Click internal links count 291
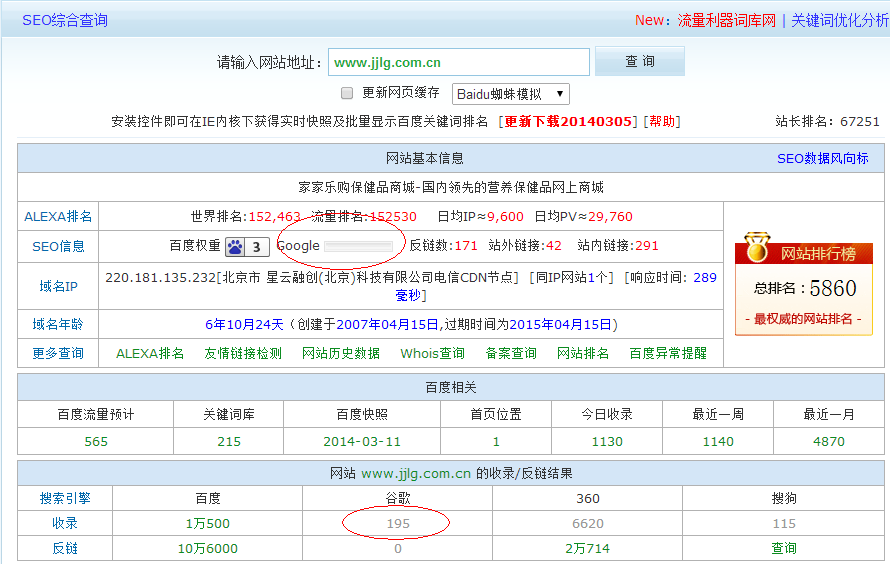Image resolution: width=890 pixels, height=564 pixels. point(647,246)
